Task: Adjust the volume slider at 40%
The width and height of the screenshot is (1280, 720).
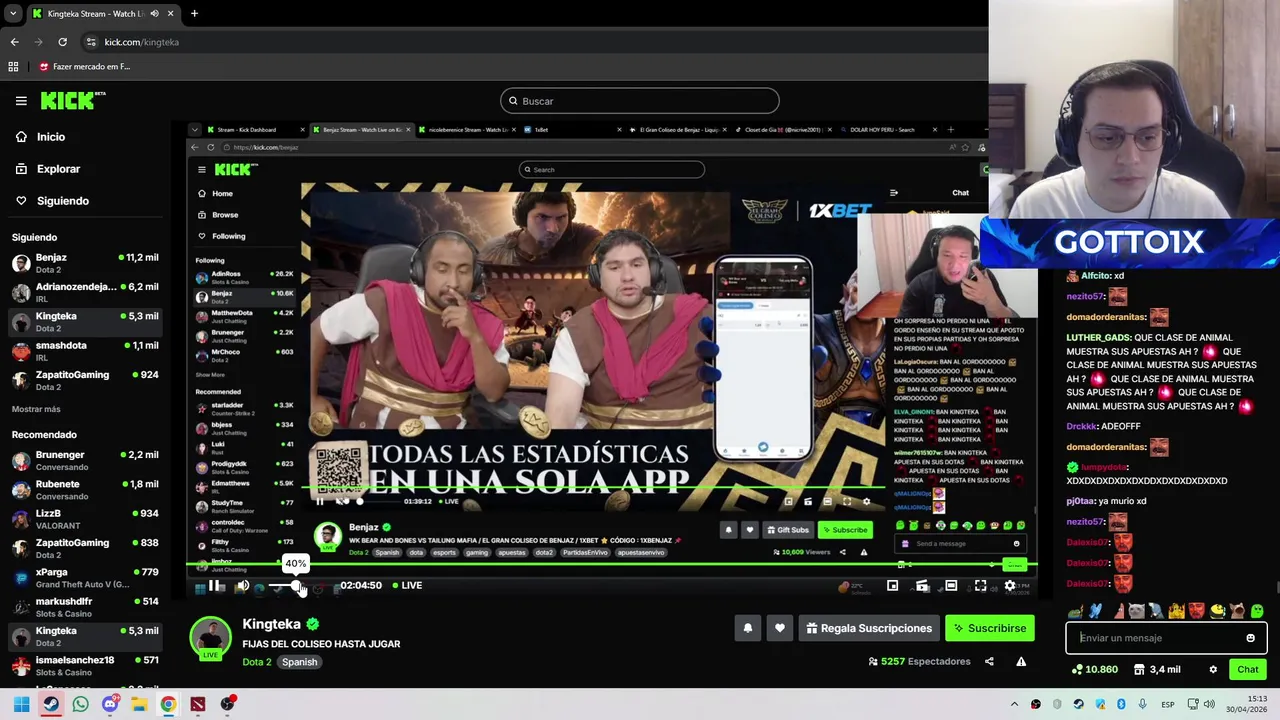Action: [297, 586]
